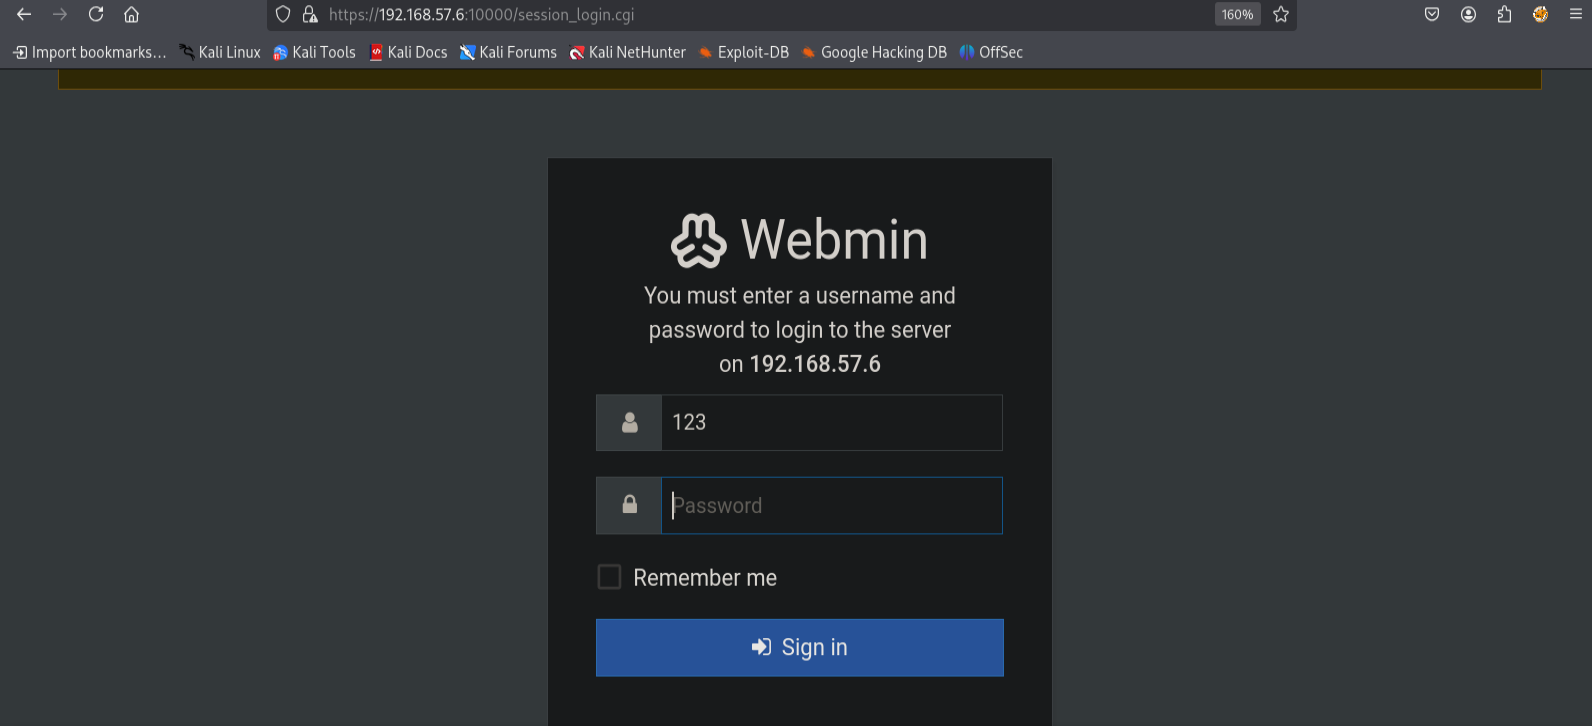
Task: Click the username field containing 123
Action: [x=831, y=423]
